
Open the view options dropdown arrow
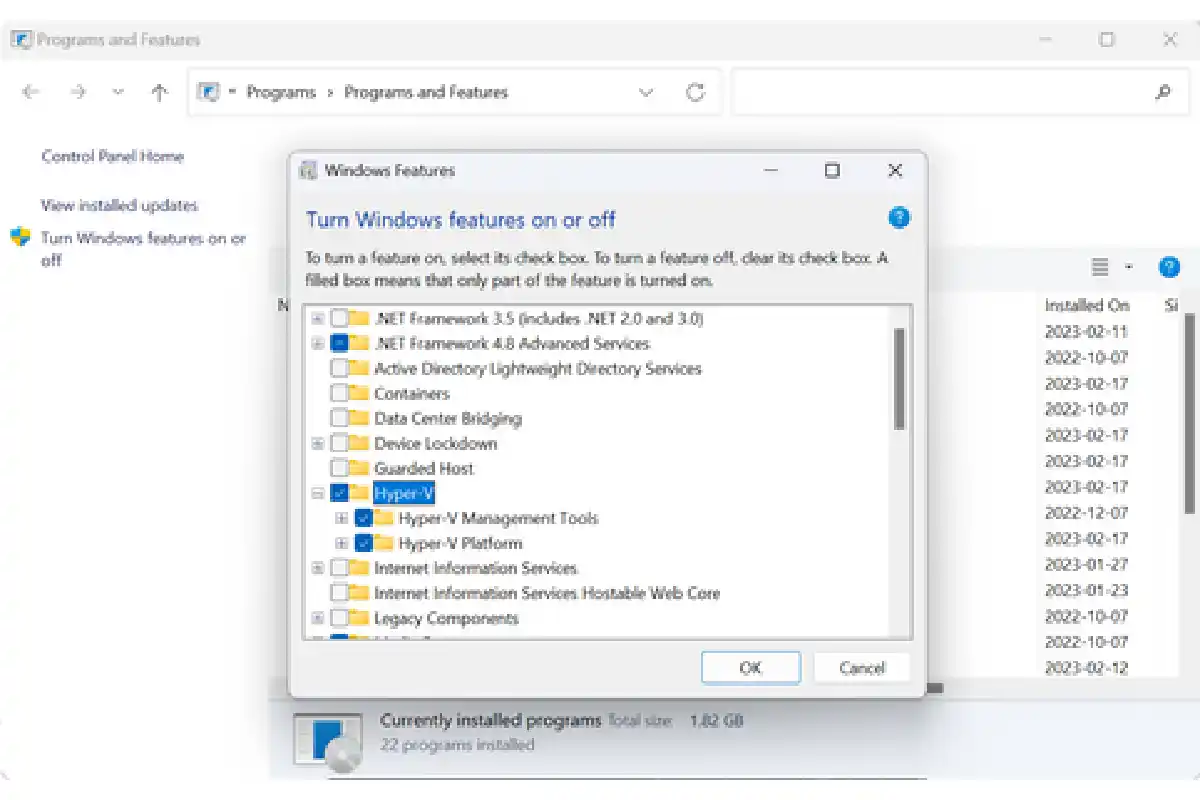click(x=1128, y=267)
